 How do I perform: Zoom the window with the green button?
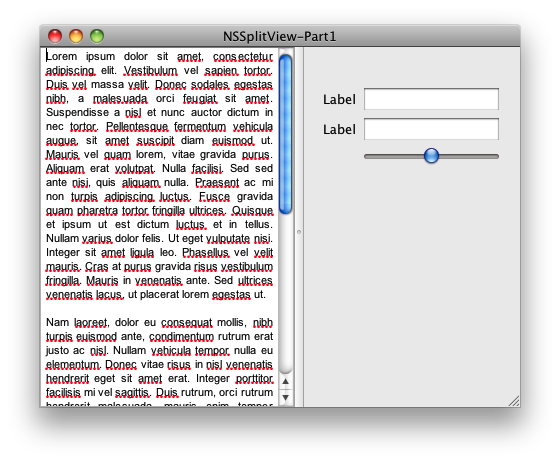(x=97, y=36)
